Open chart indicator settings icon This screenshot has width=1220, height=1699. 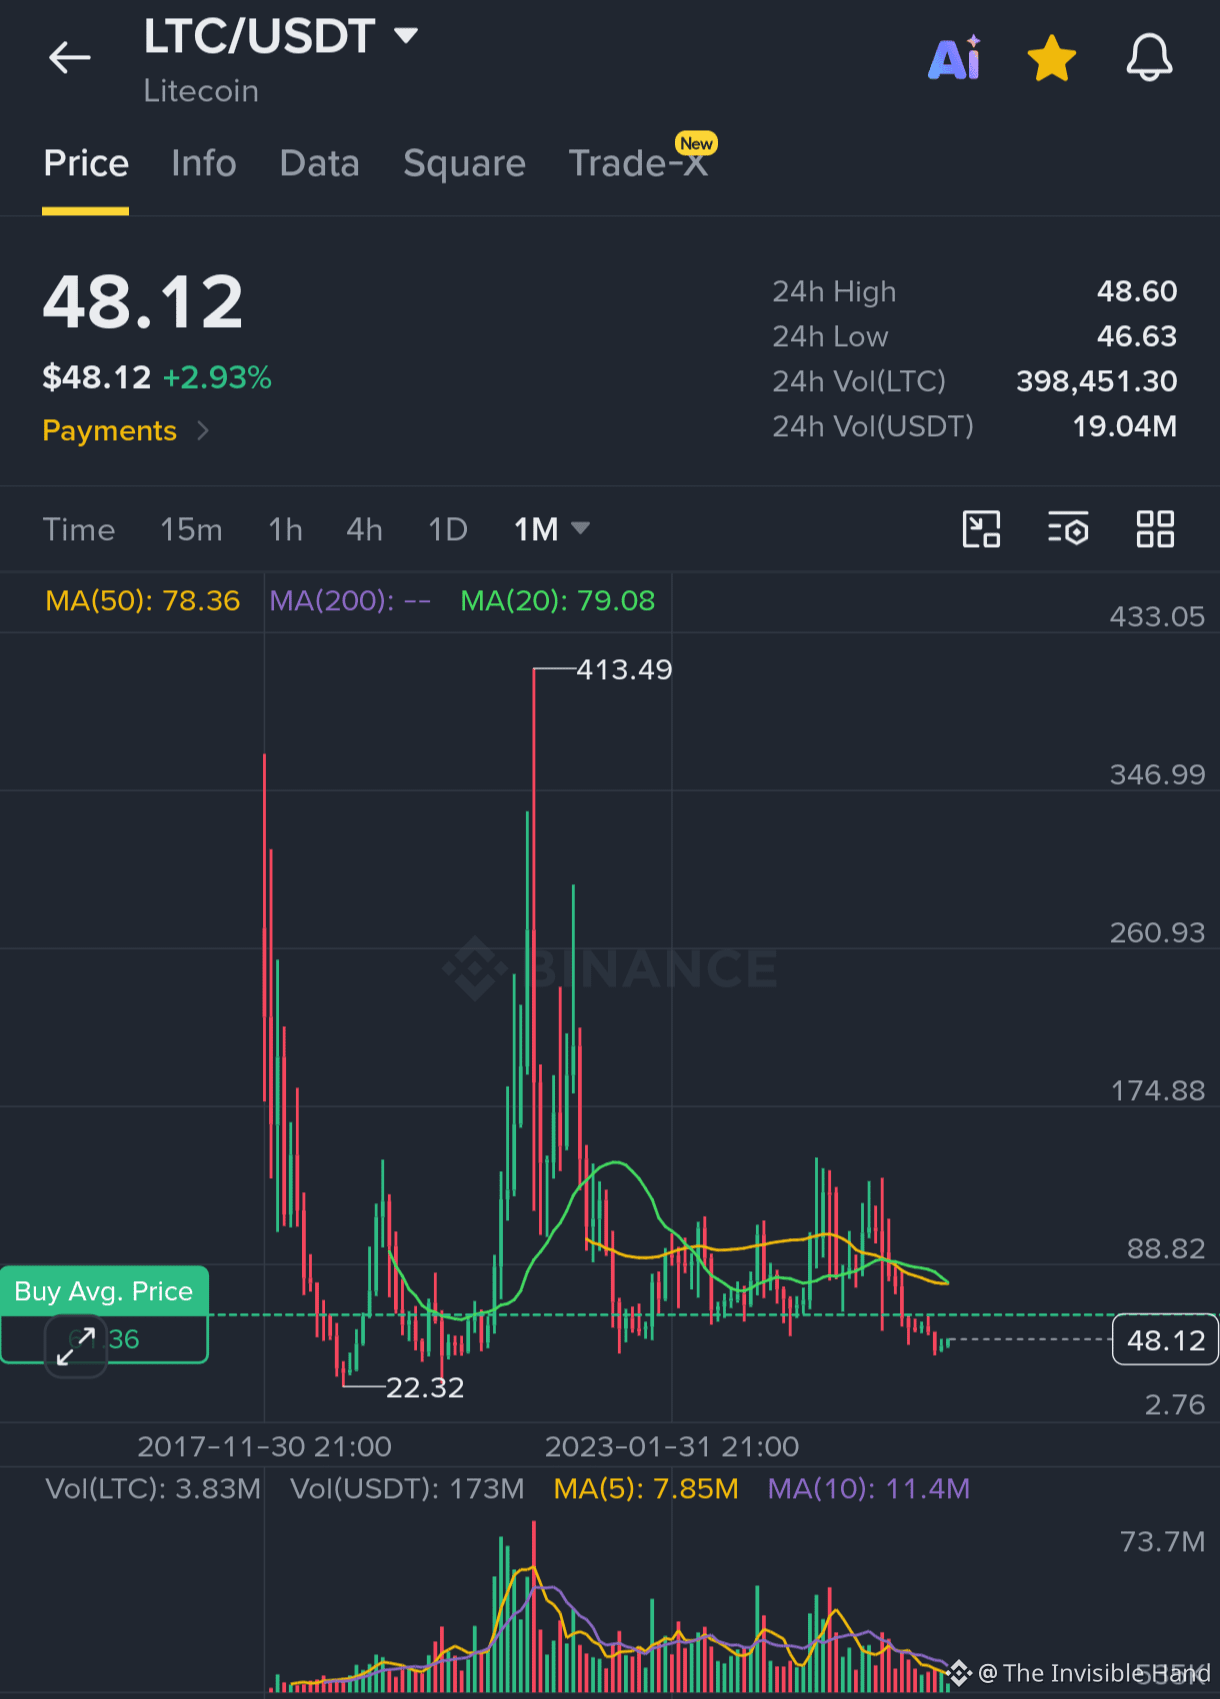point(1068,529)
